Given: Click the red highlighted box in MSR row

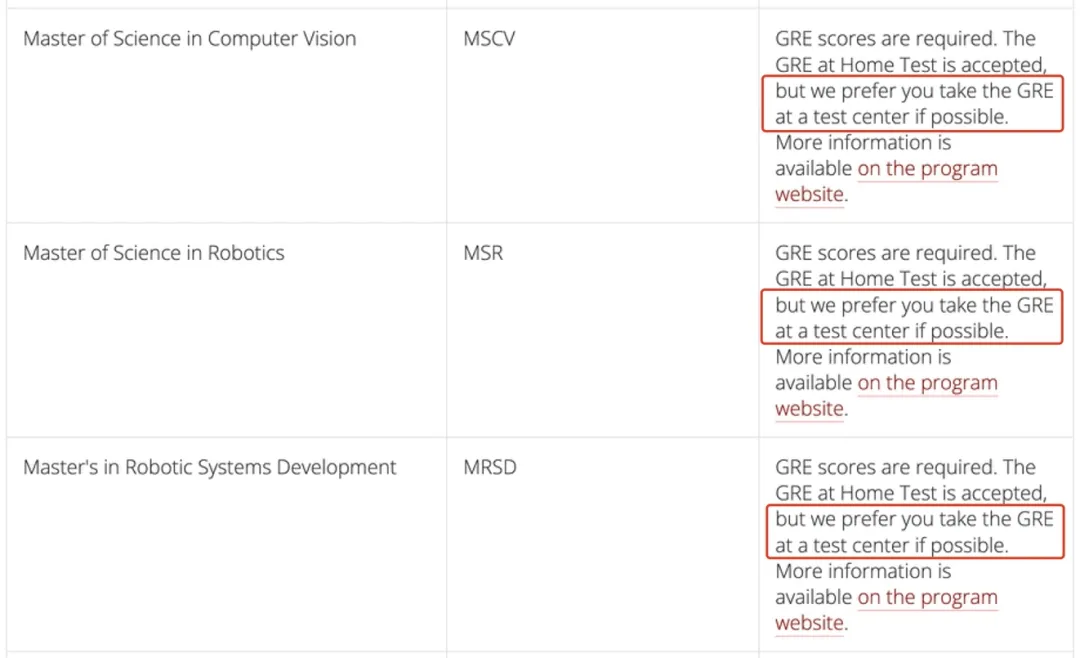Looking at the screenshot, I should (x=913, y=318).
